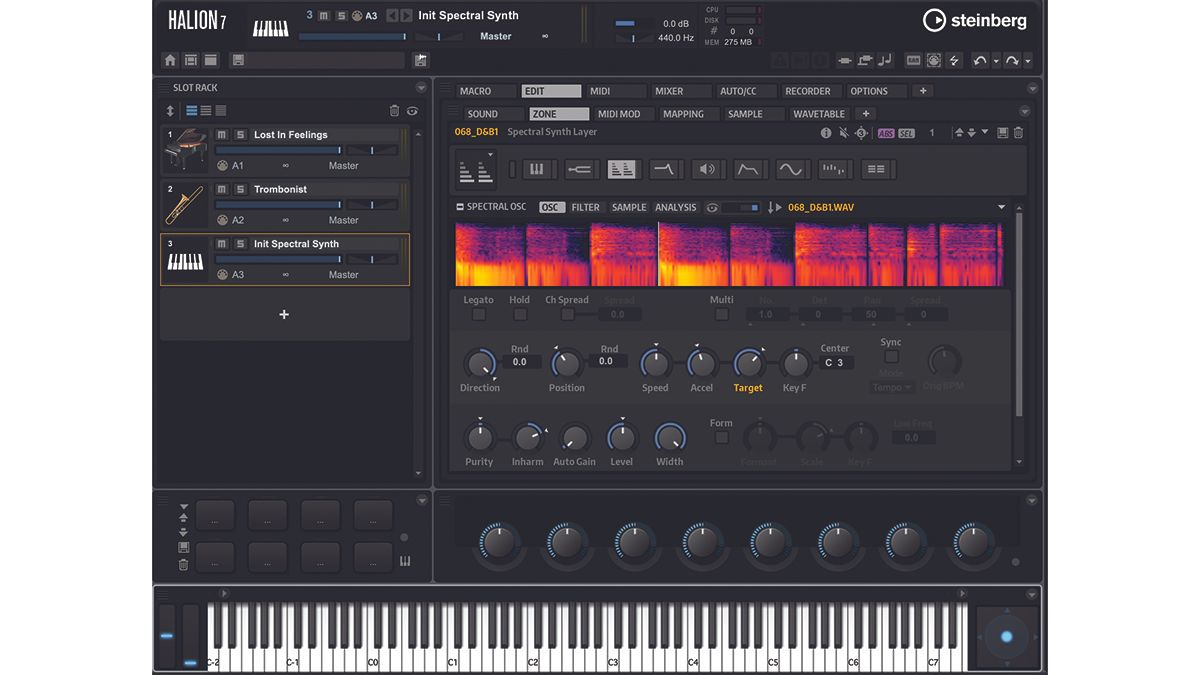
Task: Open the Wavetable tab
Action: point(819,114)
